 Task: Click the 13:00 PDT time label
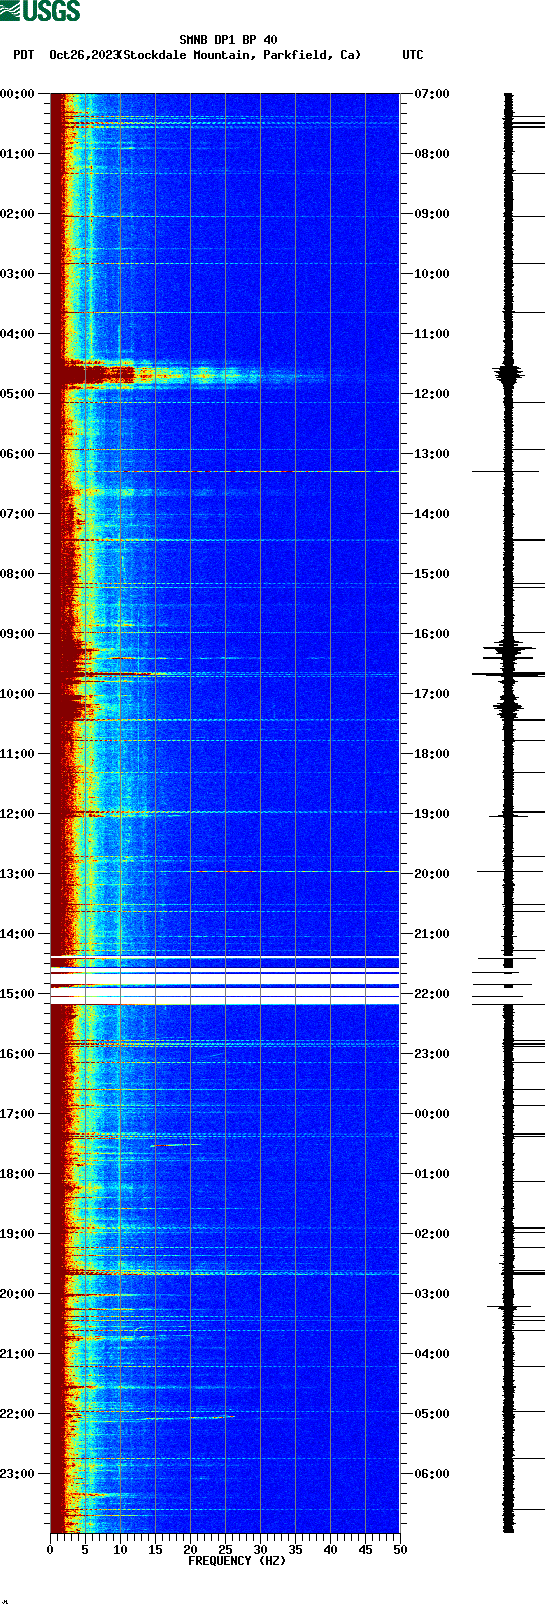18,874
